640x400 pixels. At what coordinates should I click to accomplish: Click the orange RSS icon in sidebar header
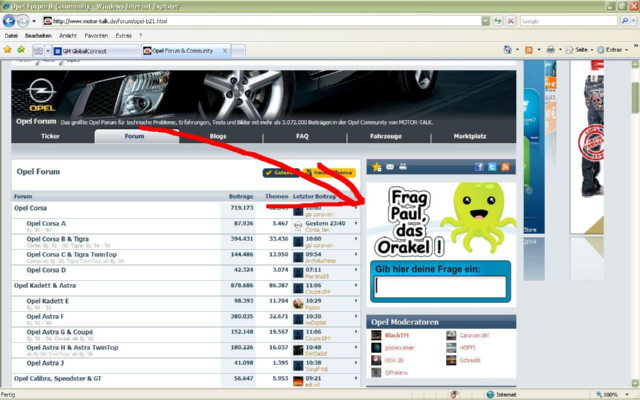point(505,167)
